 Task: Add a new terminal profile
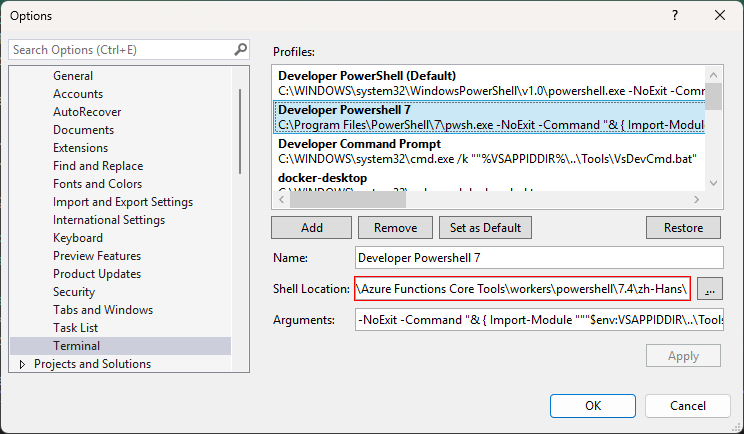tap(312, 228)
